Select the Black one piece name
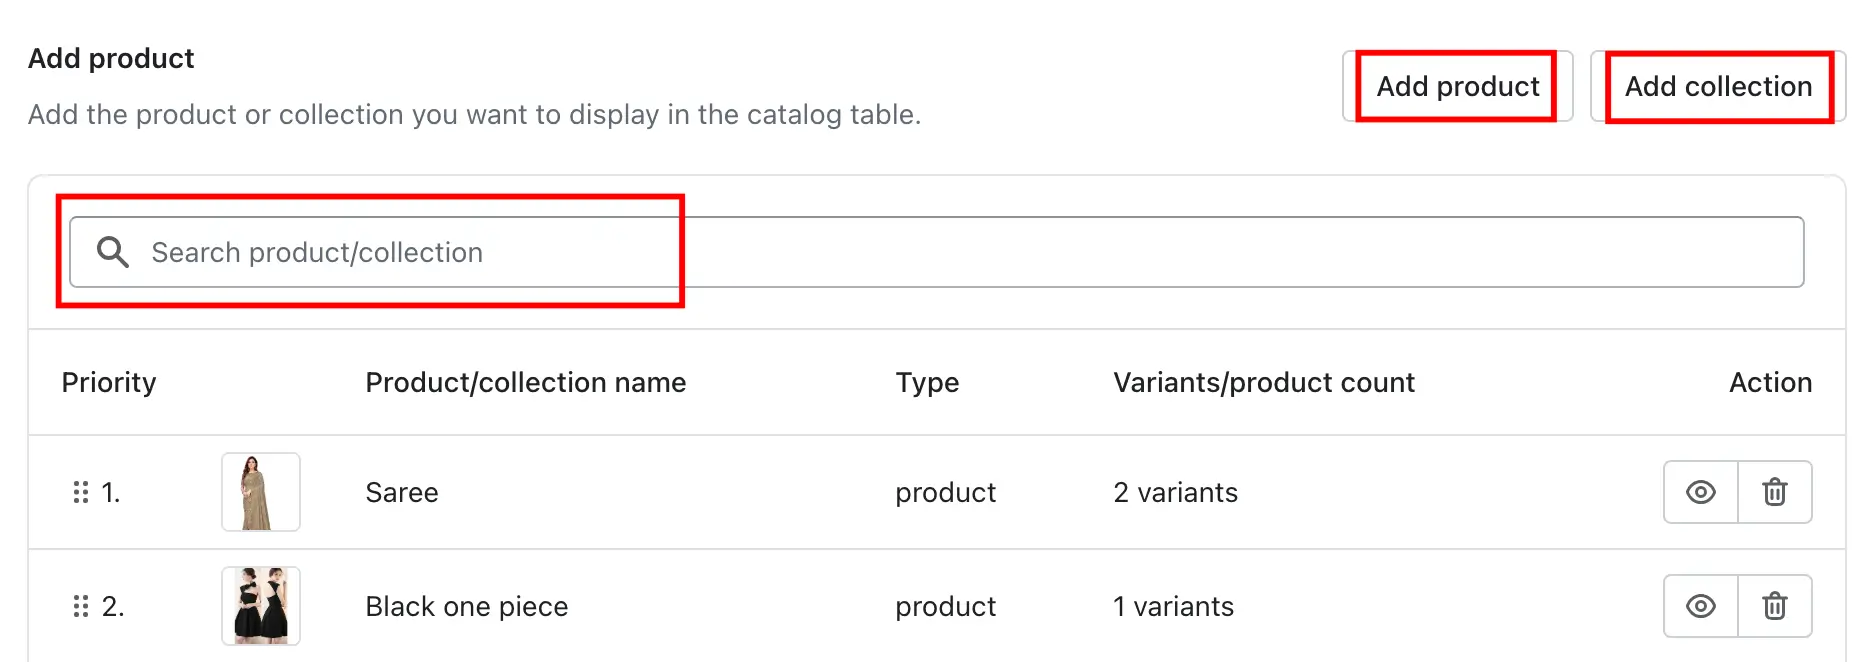Viewport: 1876px width, 662px height. click(x=466, y=607)
